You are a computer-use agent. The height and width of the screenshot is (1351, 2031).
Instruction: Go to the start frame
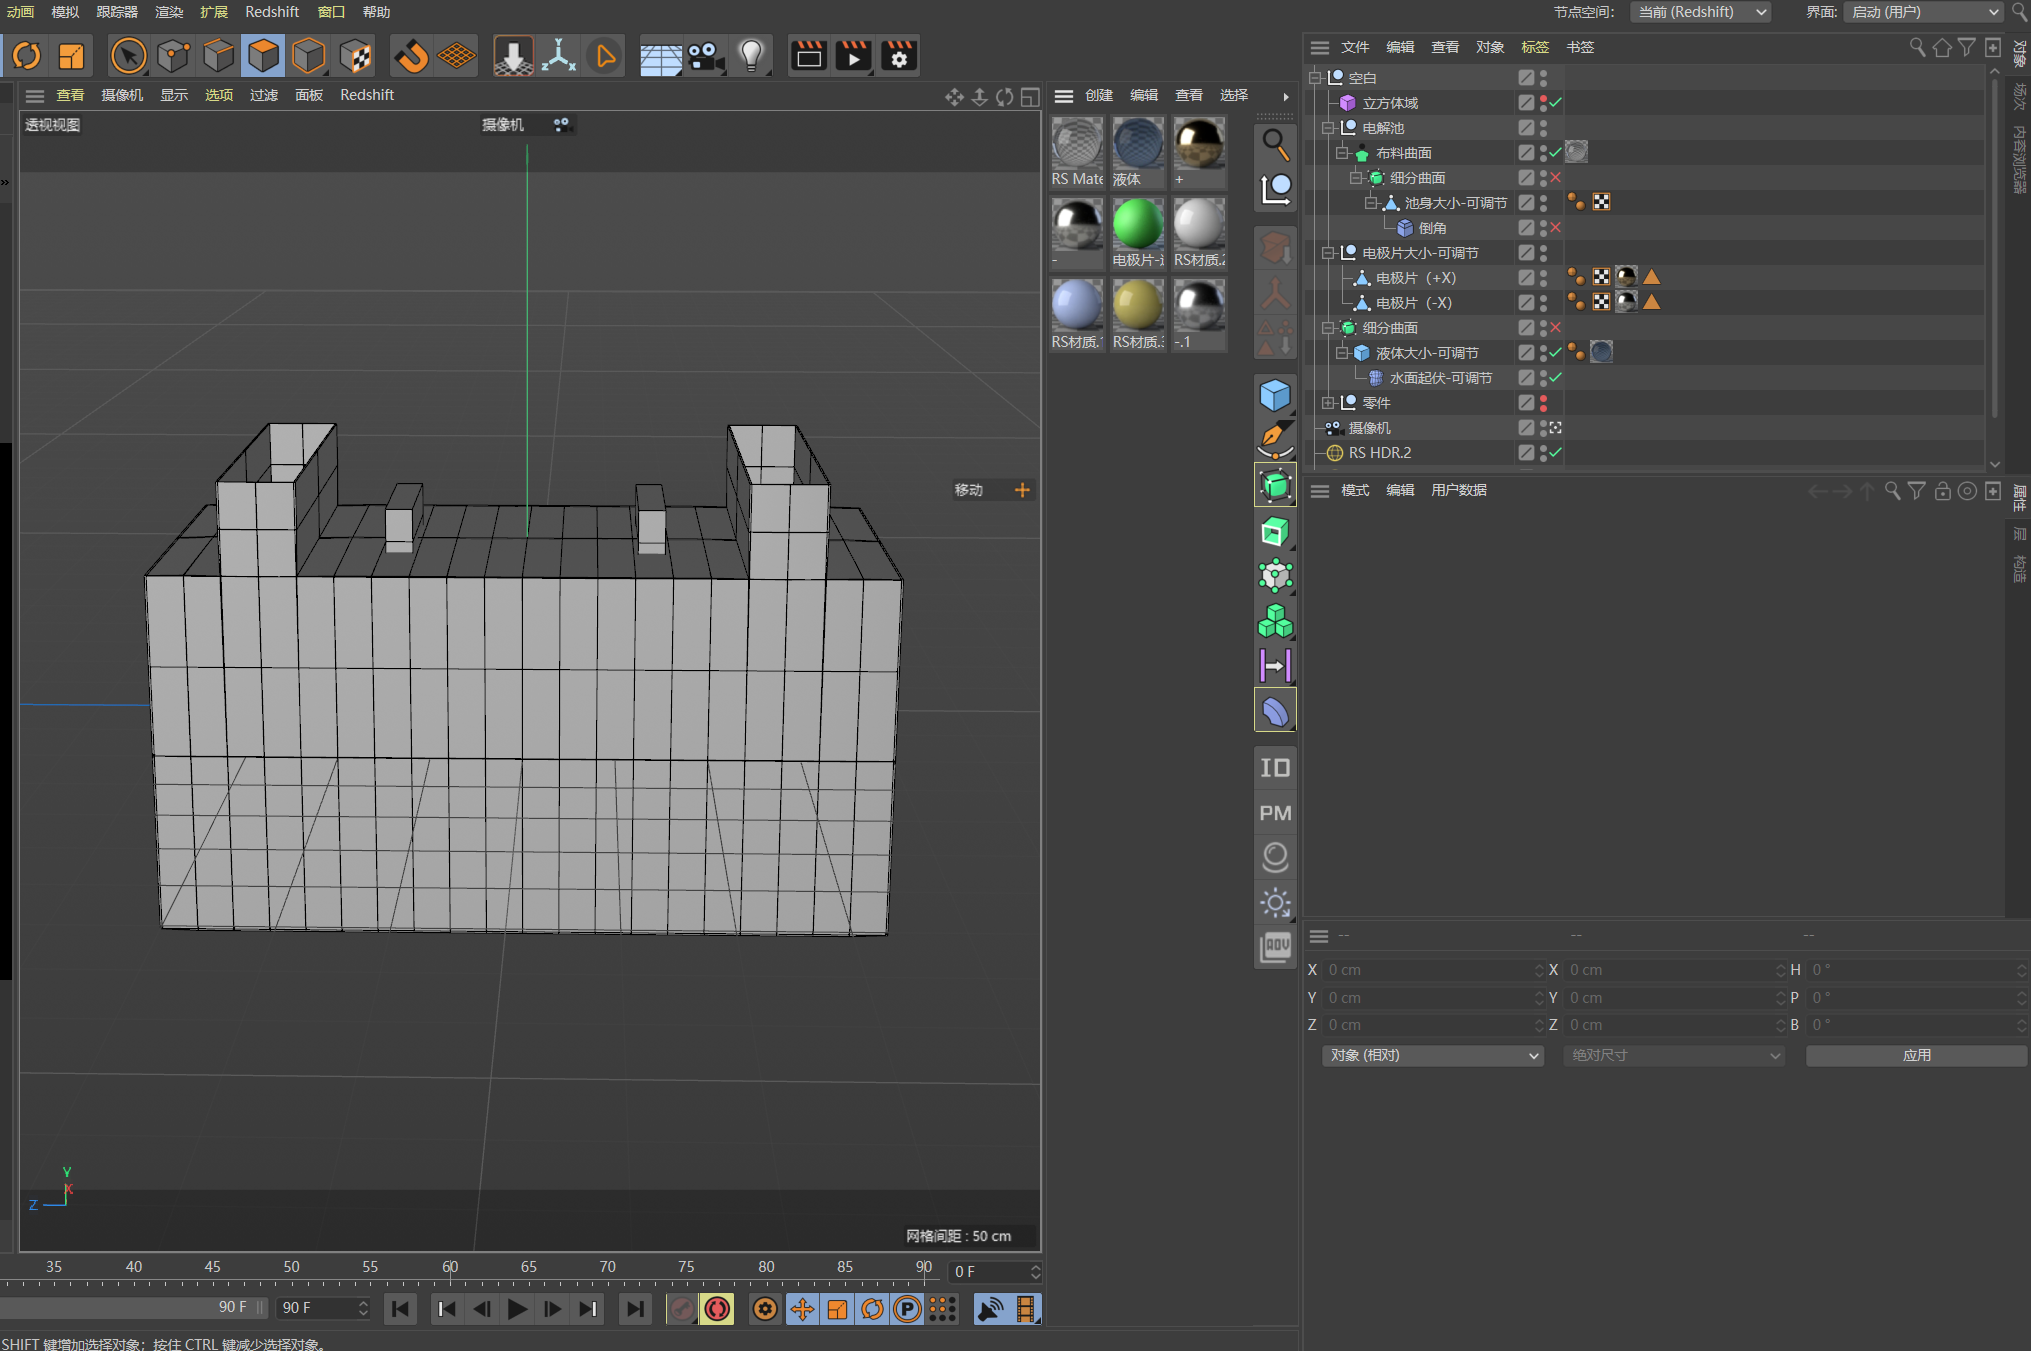pos(400,1309)
